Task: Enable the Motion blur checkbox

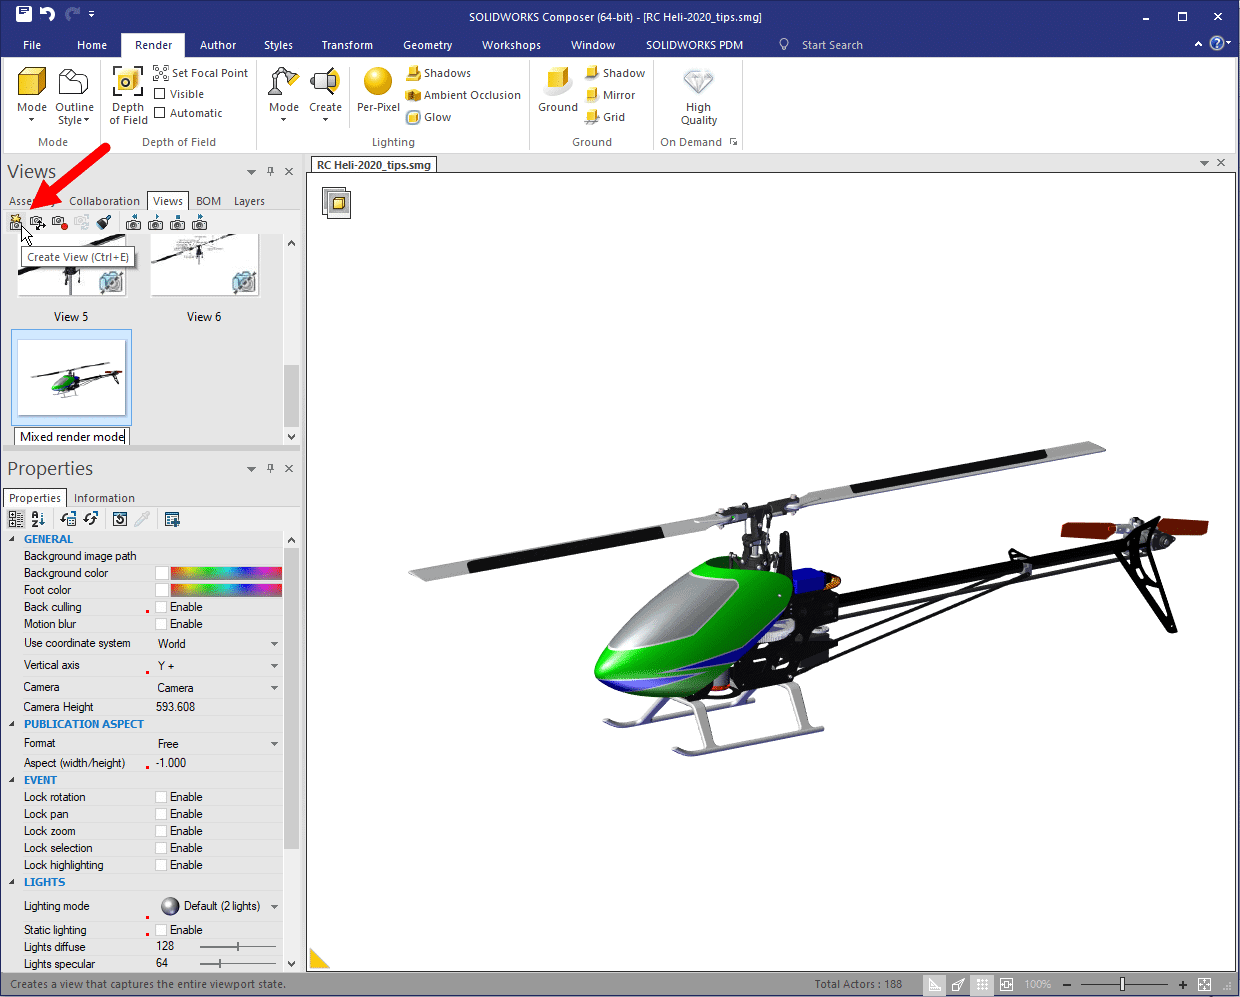Action: click(x=161, y=624)
